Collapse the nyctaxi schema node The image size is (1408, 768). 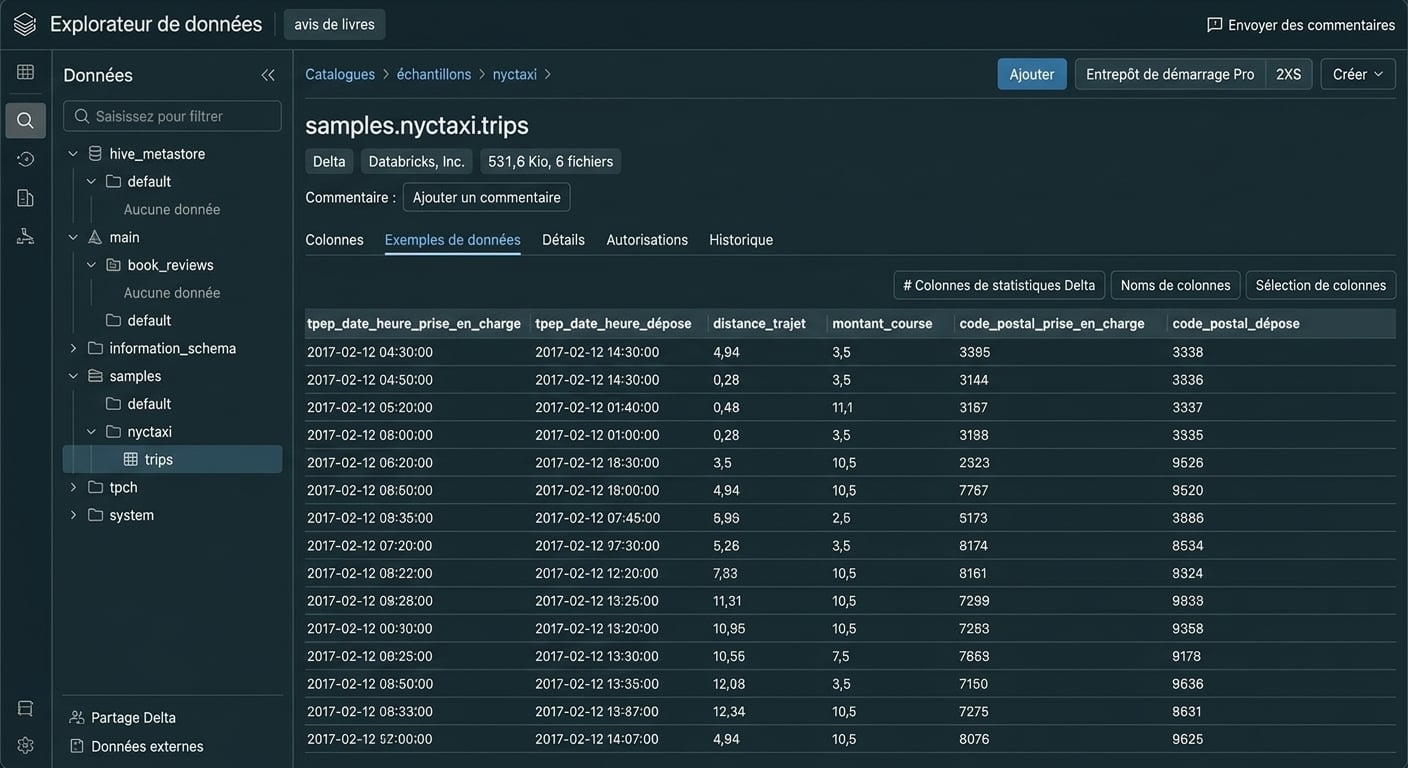point(90,432)
